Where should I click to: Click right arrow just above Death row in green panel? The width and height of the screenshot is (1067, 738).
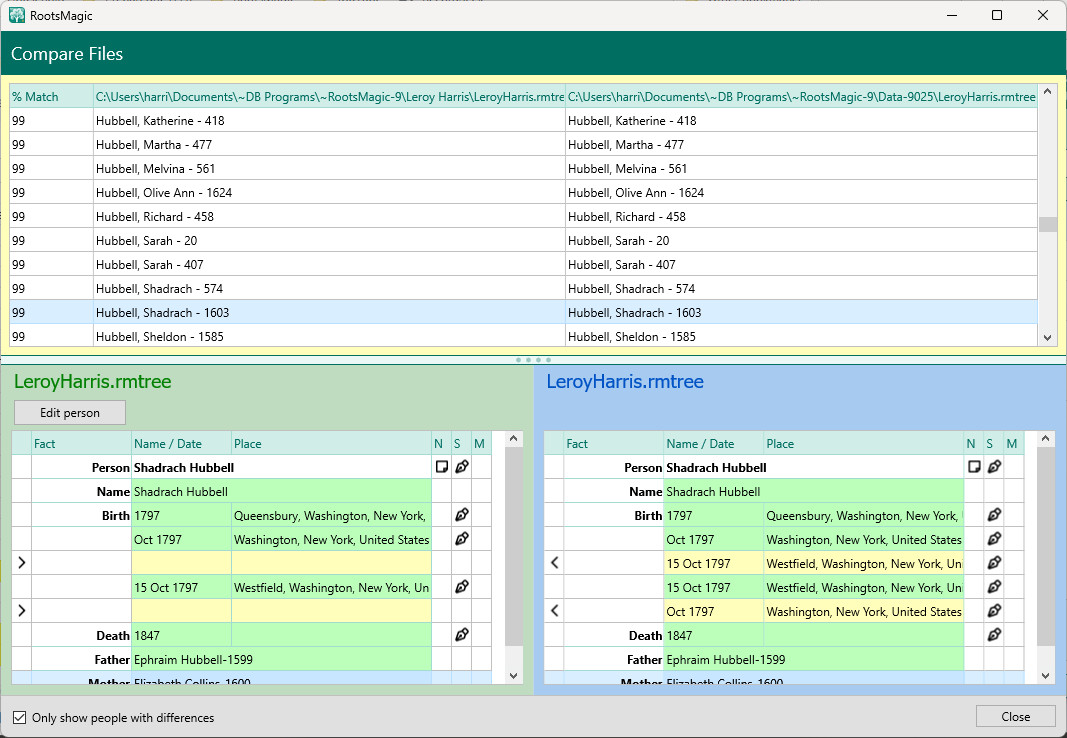[x=22, y=611]
